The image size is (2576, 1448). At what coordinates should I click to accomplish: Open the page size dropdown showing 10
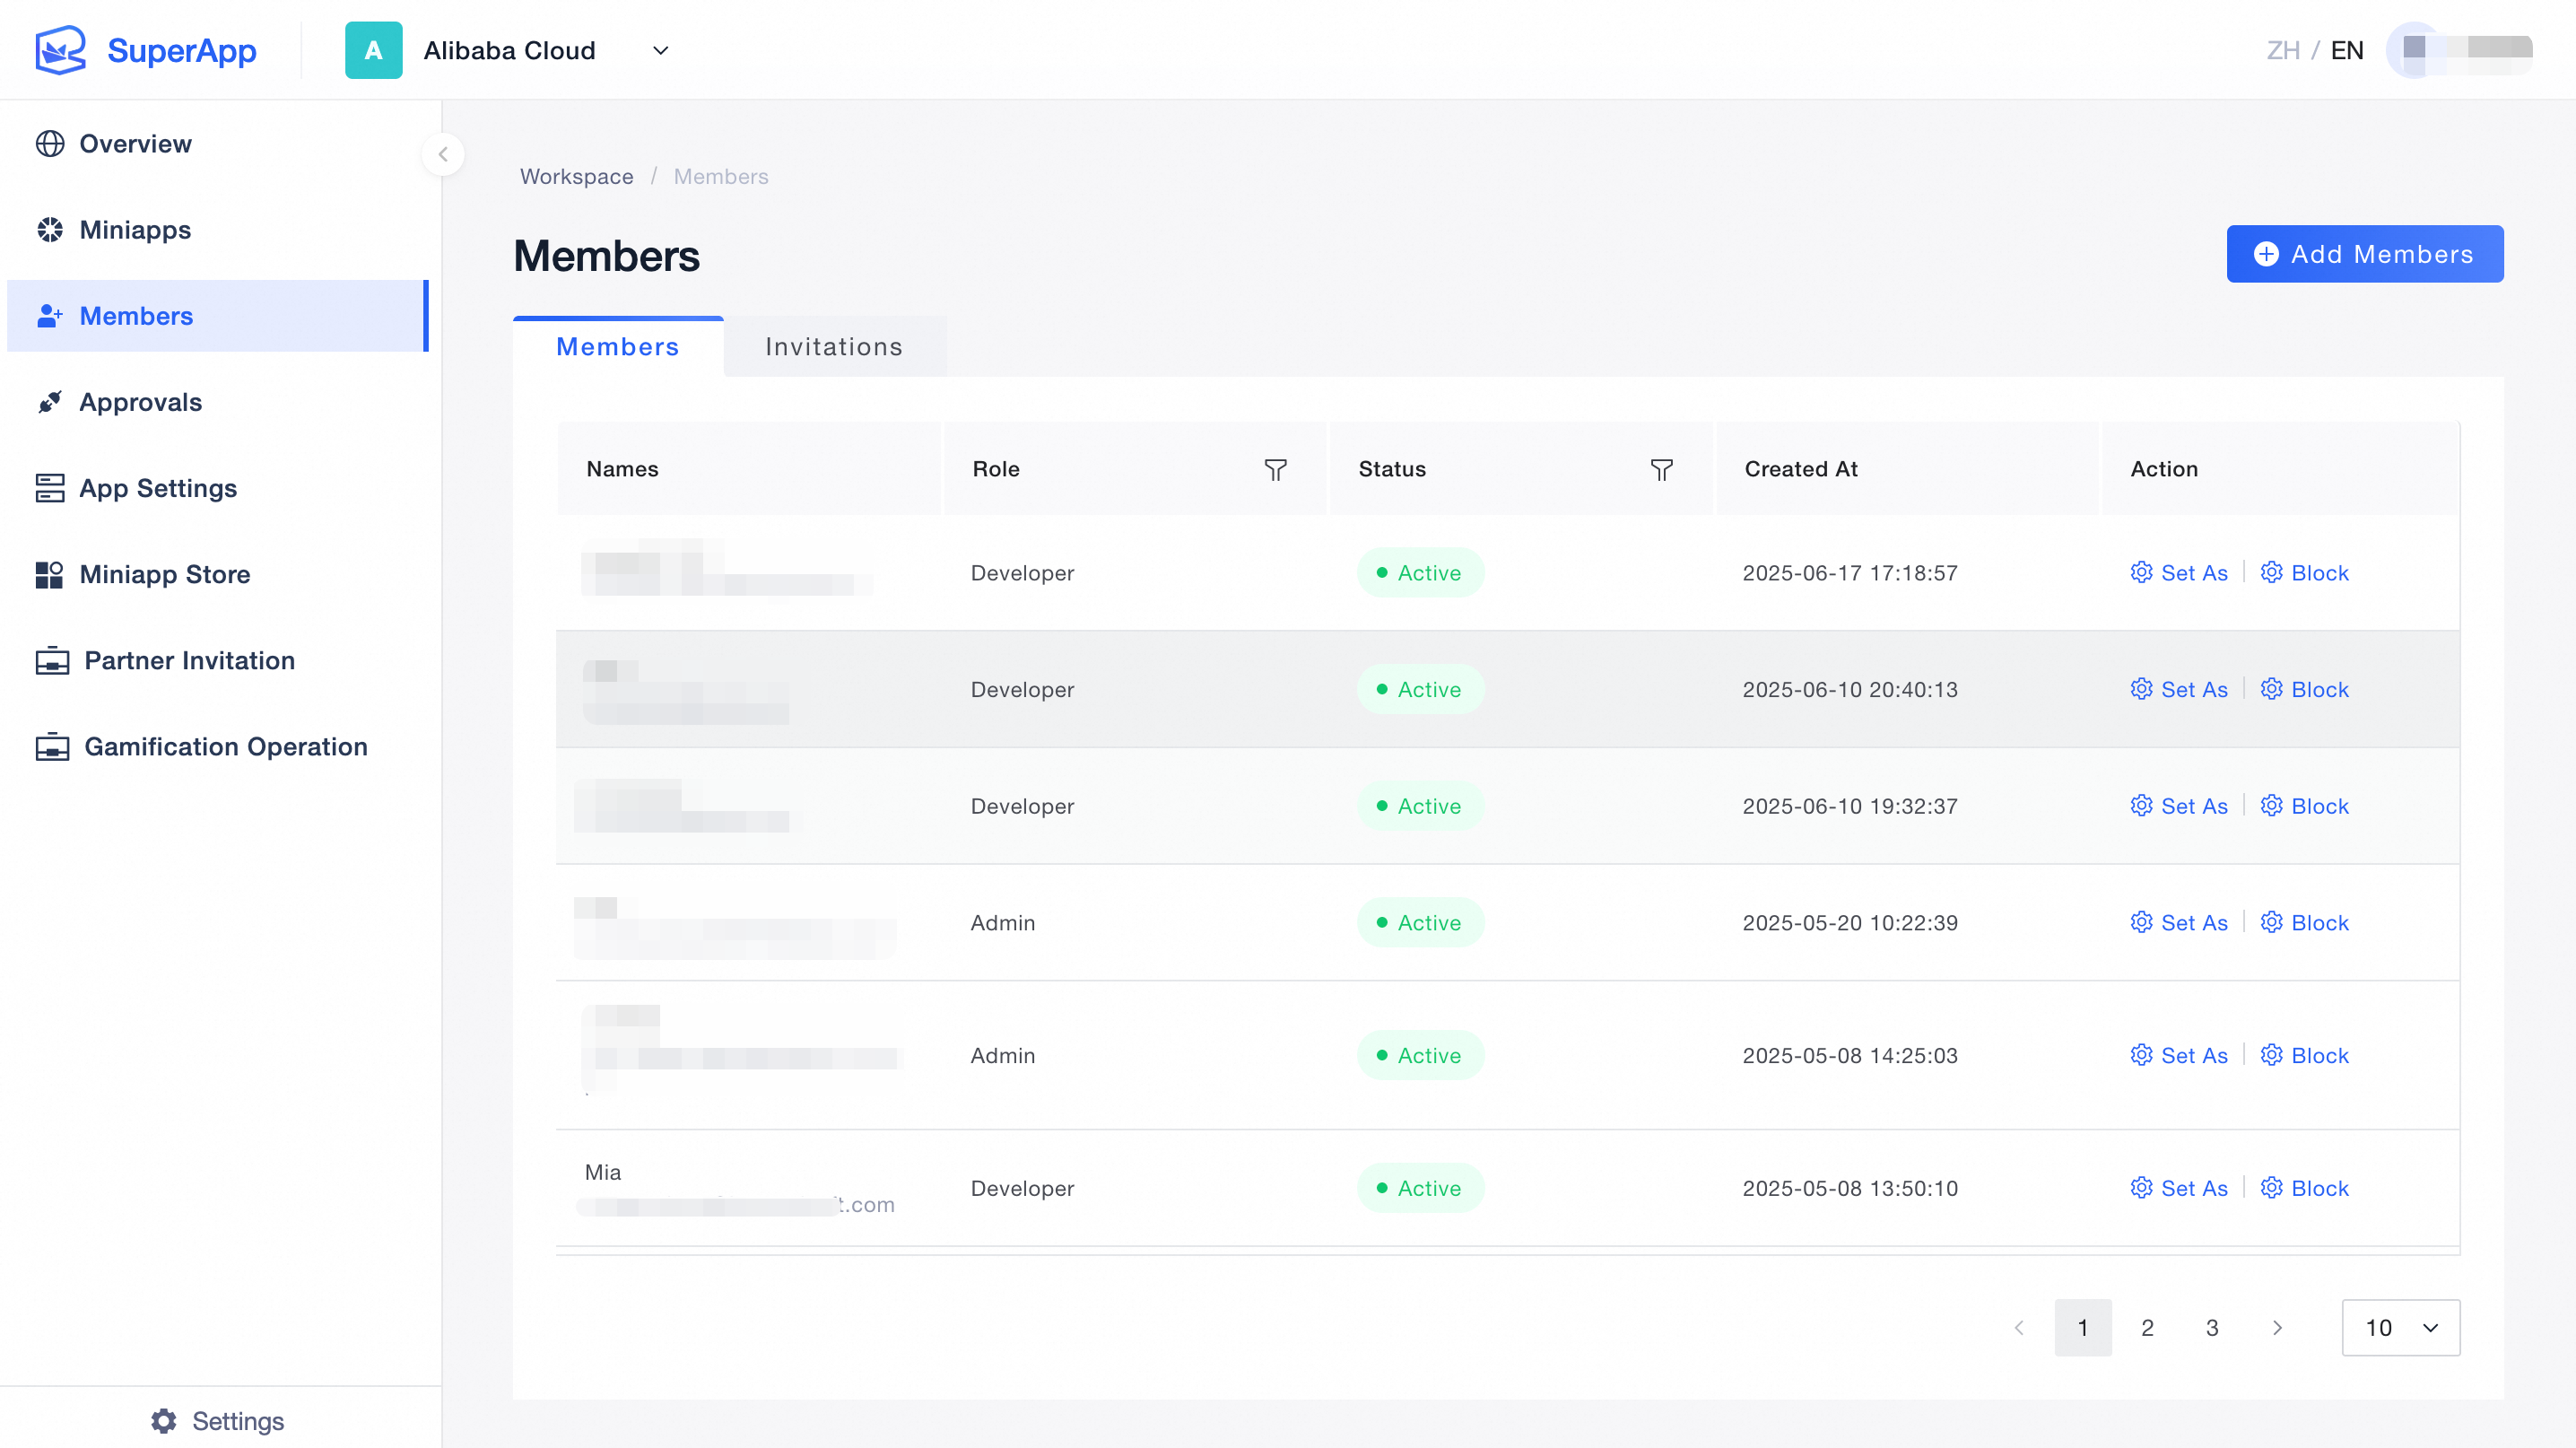(2400, 1327)
